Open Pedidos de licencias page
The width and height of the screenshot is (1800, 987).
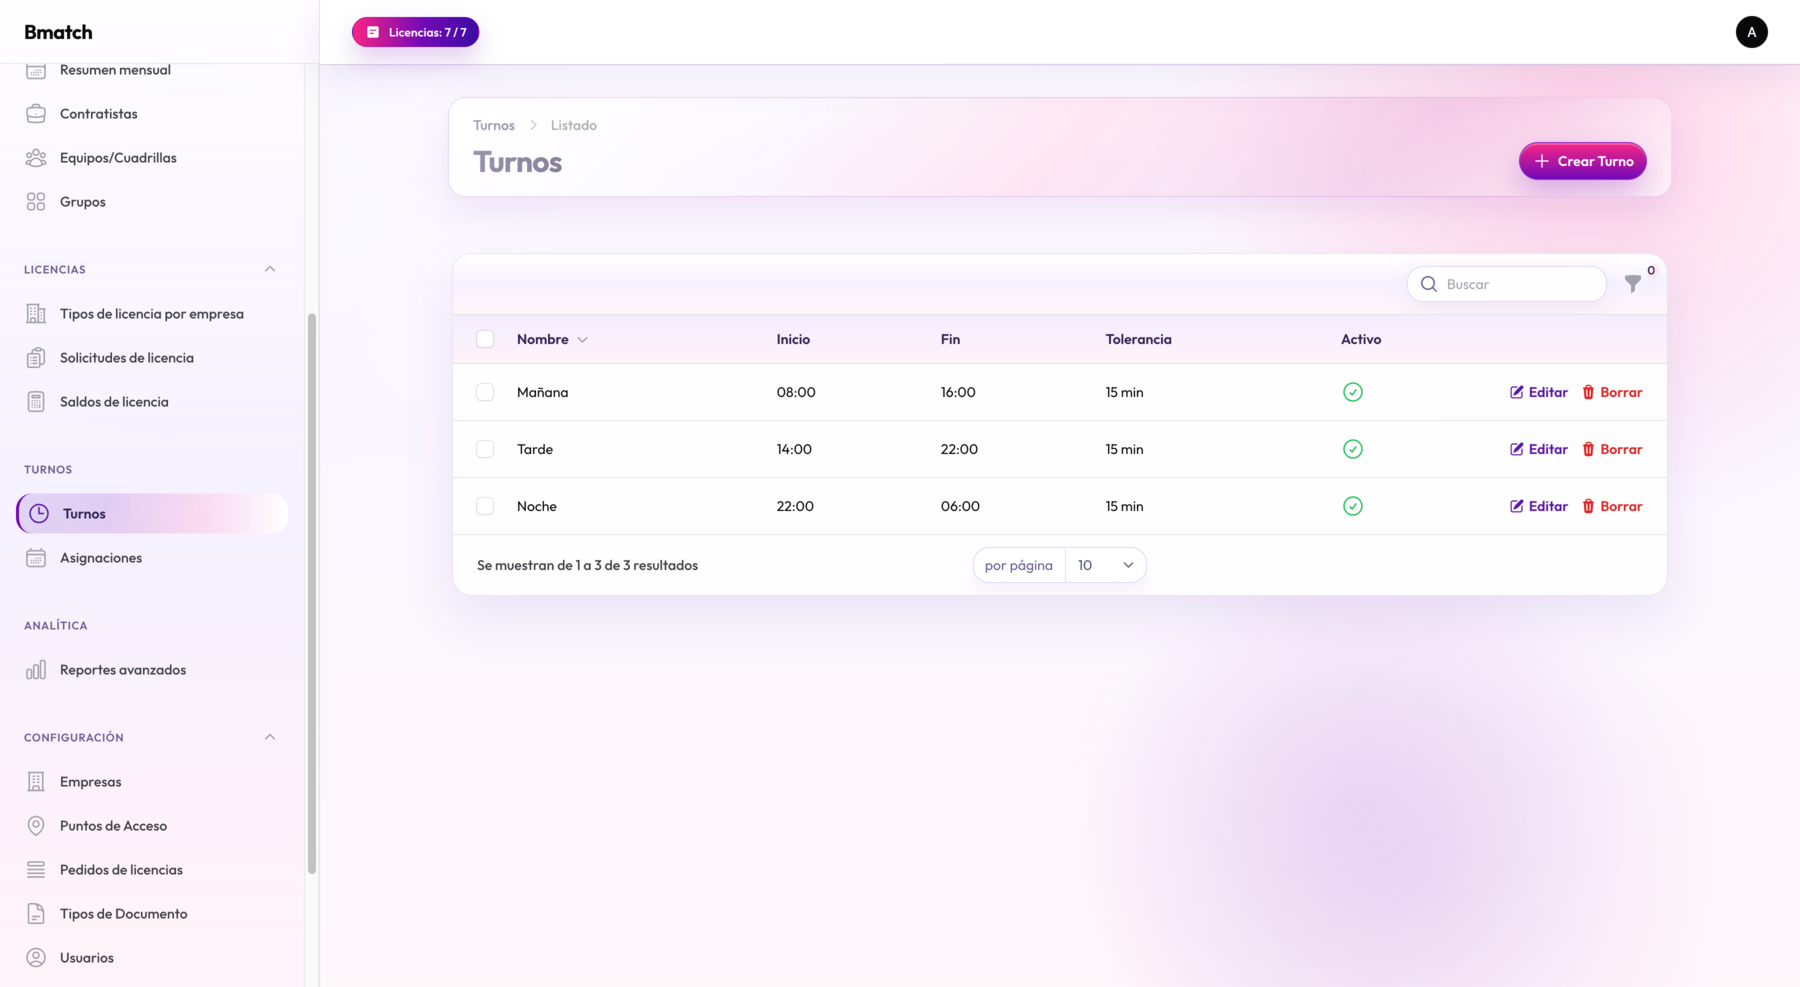click(152, 870)
